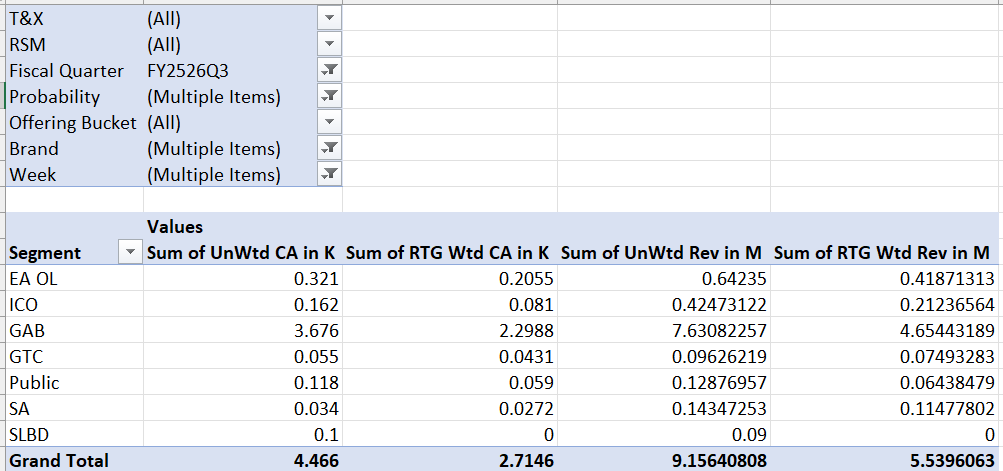This screenshot has width=1003, height=471.
Task: Select the Sum of UnWtd CA in K header
Action: pyautogui.click(x=243, y=253)
